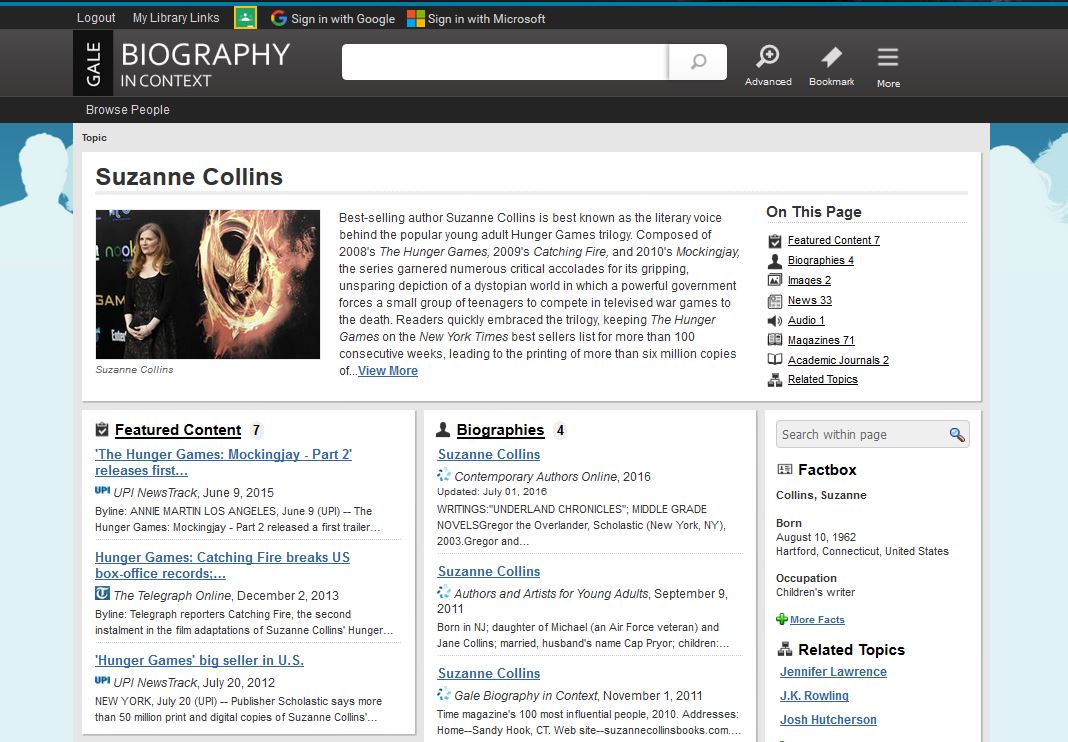Open the More hamburger menu
The width and height of the screenshot is (1068, 742).
(x=888, y=66)
